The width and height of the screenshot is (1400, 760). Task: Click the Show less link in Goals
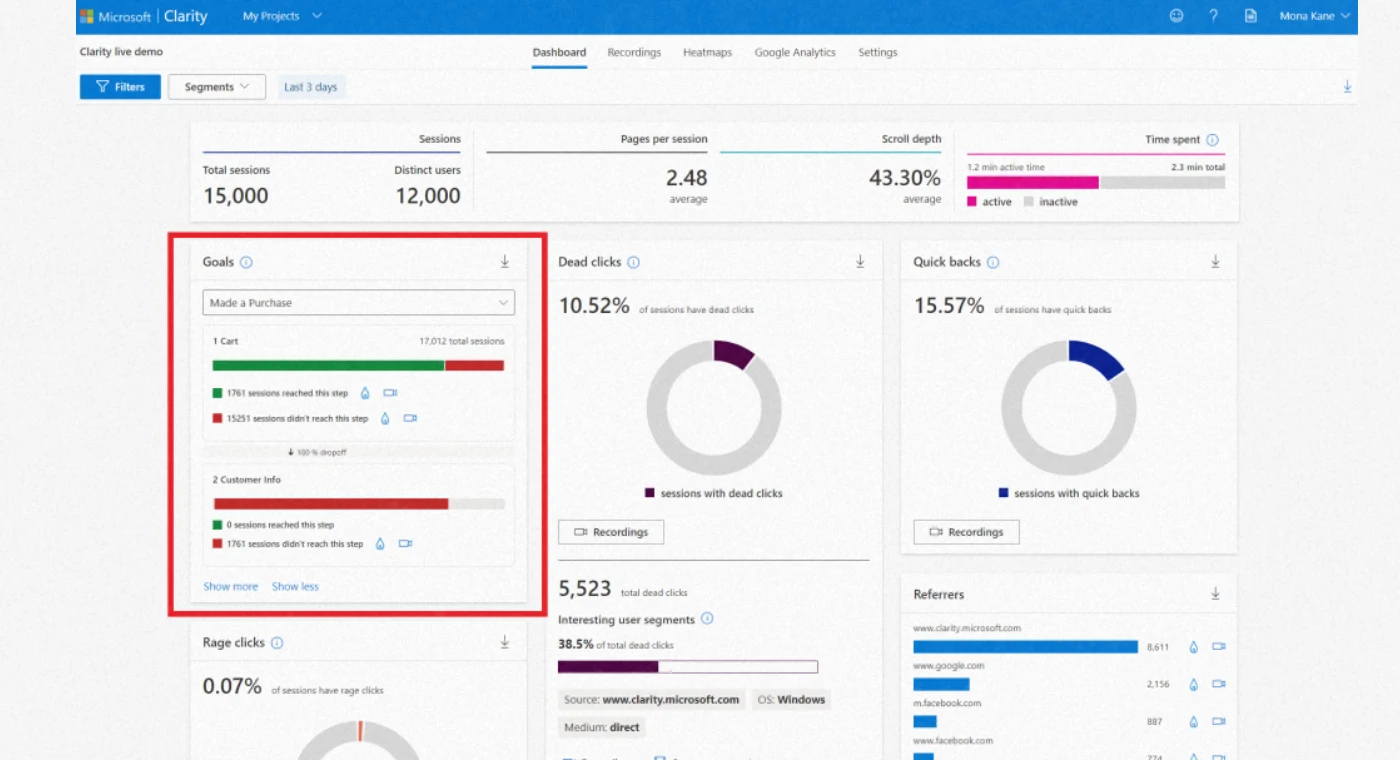(295, 587)
